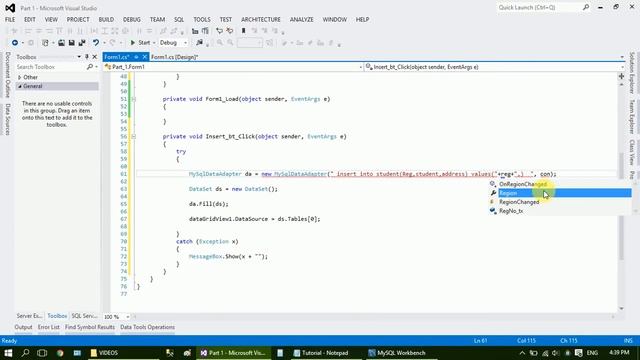Viewport: 640px width, 360px height.
Task: Switch to Form1.cs [Design] tab
Action: coord(174,57)
